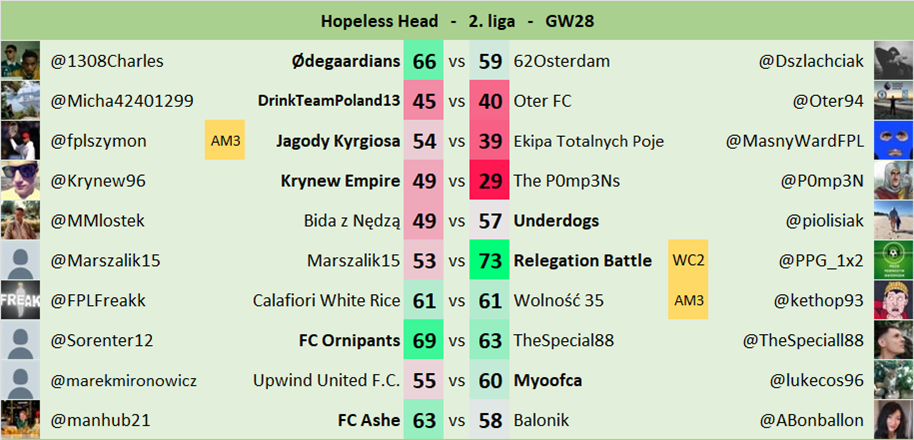Image resolution: width=914 pixels, height=440 pixels.
Task: Open the FREAK avatar of @FPLFreakk
Action: [20, 300]
